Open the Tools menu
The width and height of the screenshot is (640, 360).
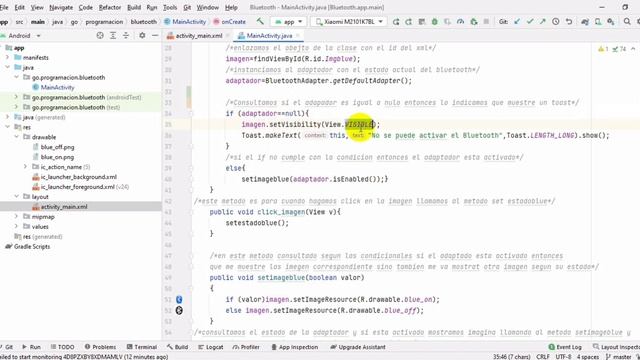tap(170, 7)
